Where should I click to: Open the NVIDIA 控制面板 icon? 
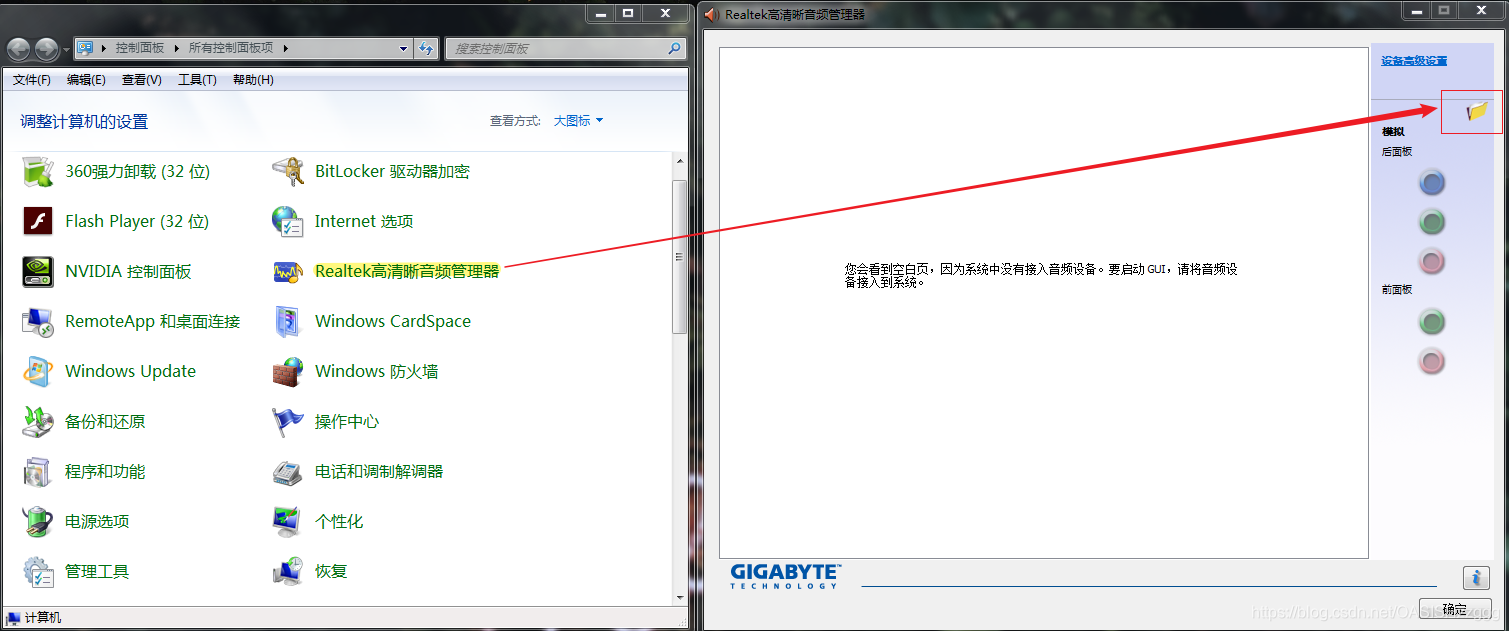coord(38,271)
